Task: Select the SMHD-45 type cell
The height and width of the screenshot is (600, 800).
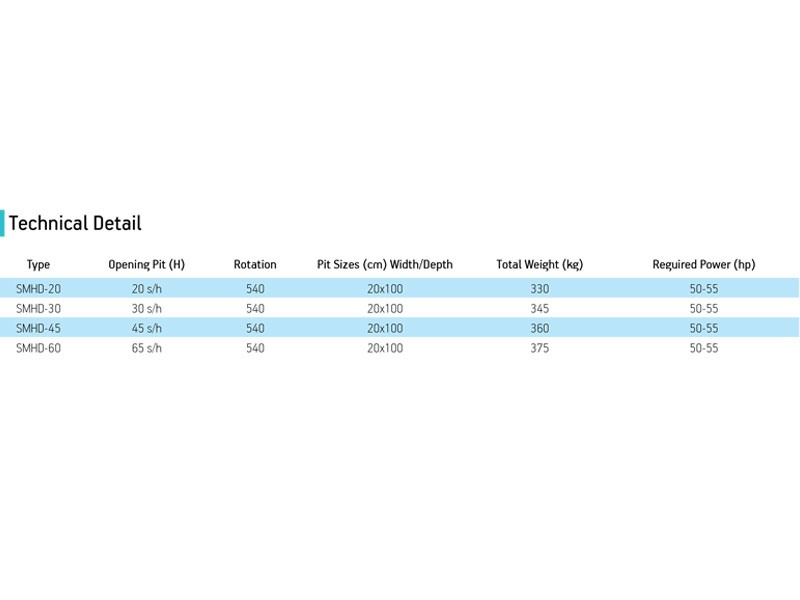Action: (x=38, y=329)
